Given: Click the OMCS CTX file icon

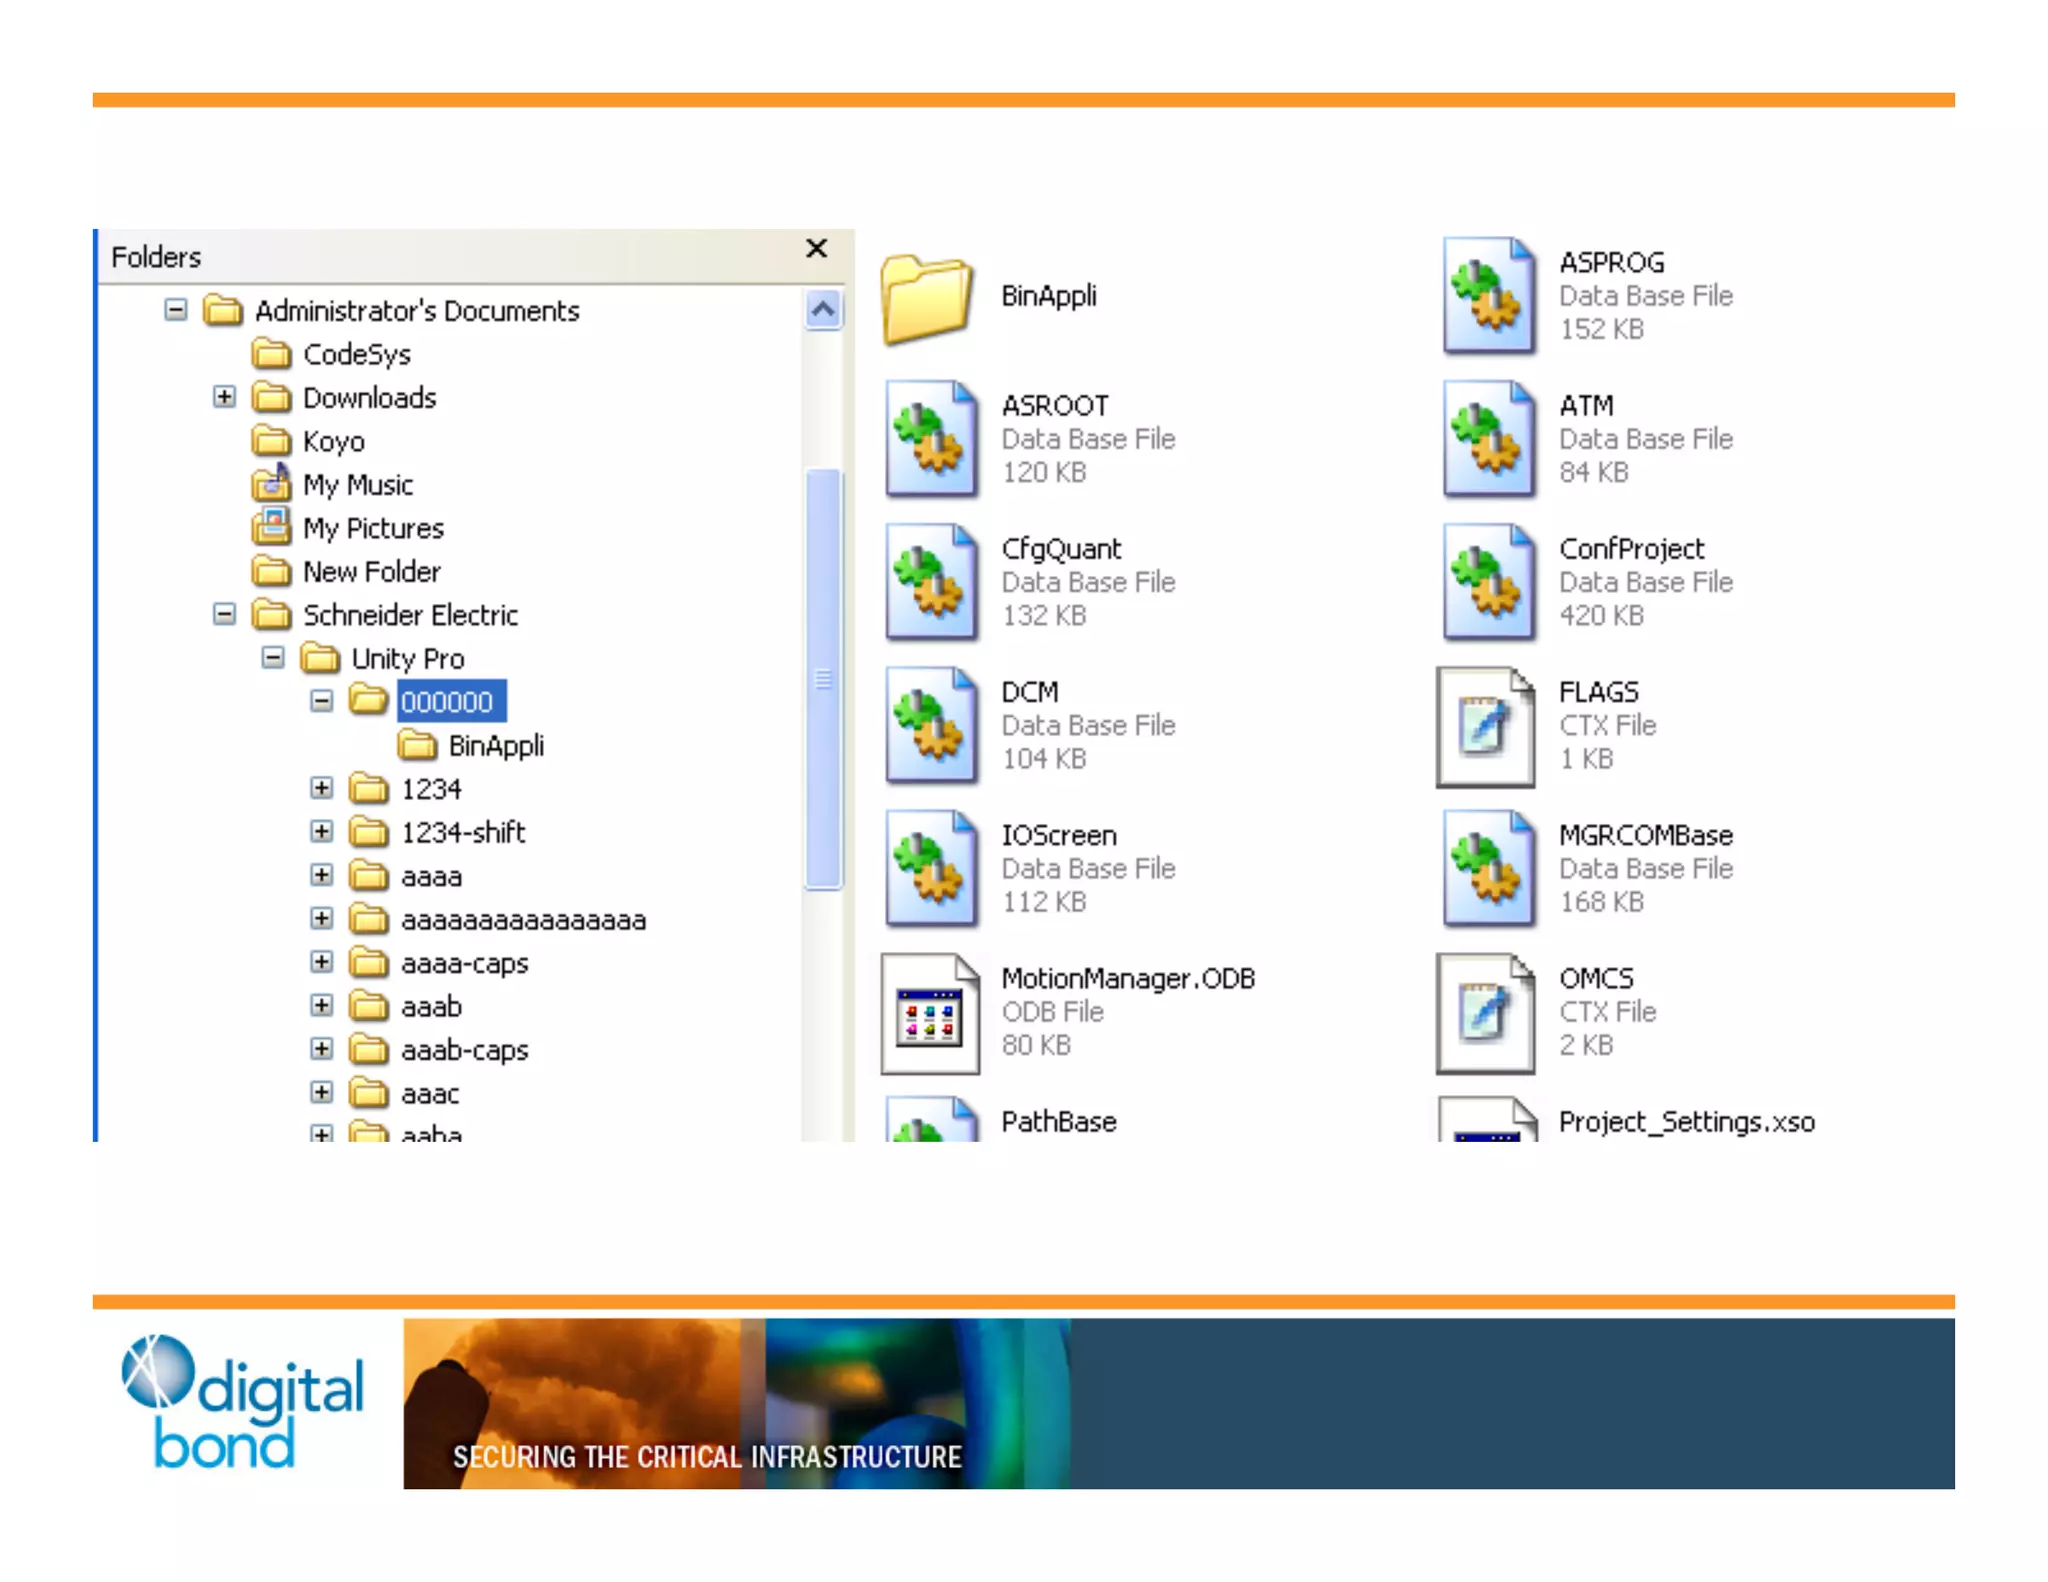Looking at the screenshot, I should pos(1486,1013).
